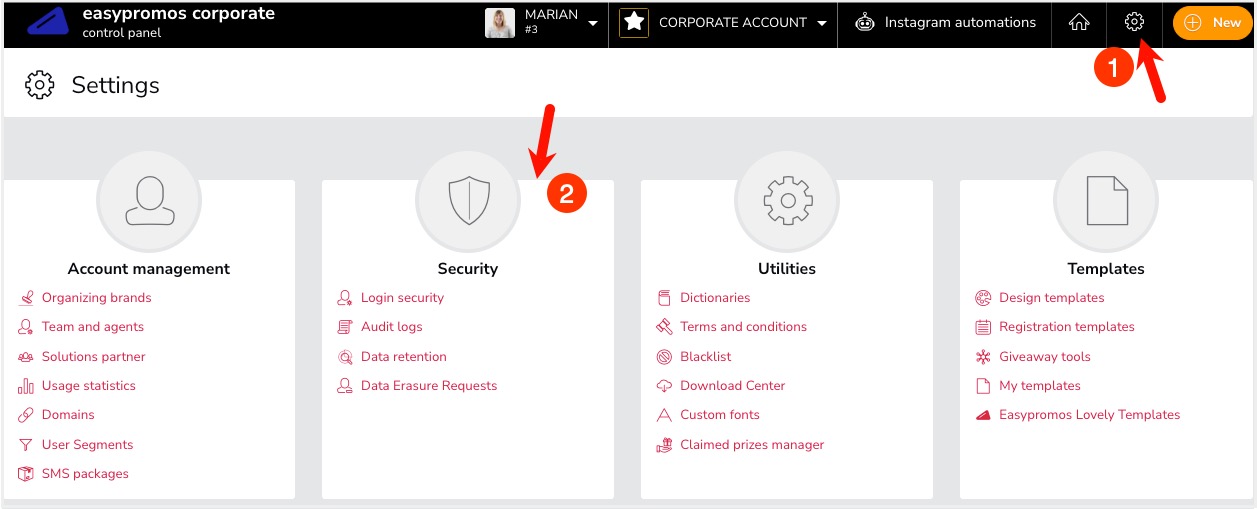Click the icon beside Giveaway tools

point(983,357)
